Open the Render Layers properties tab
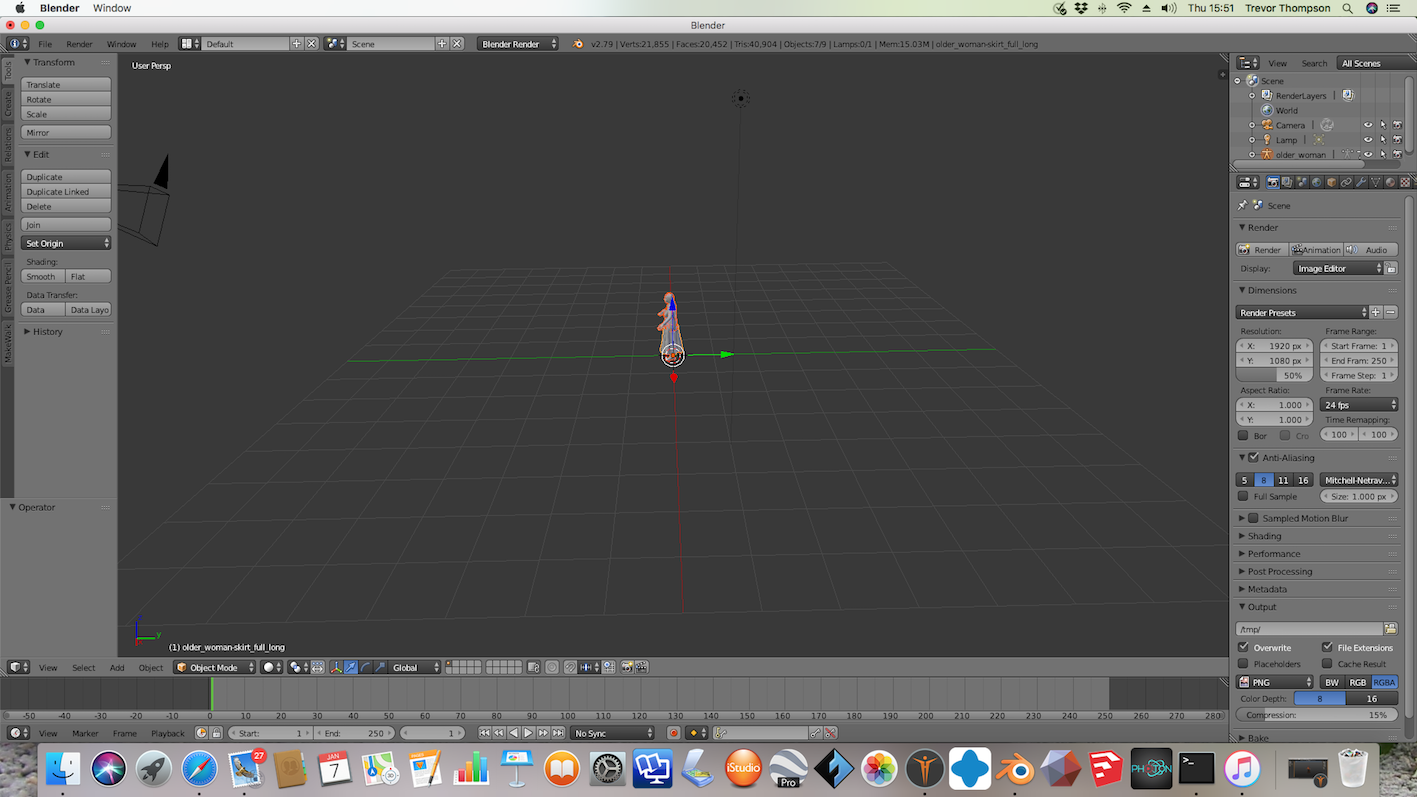The image size is (1417, 797). tap(1287, 182)
